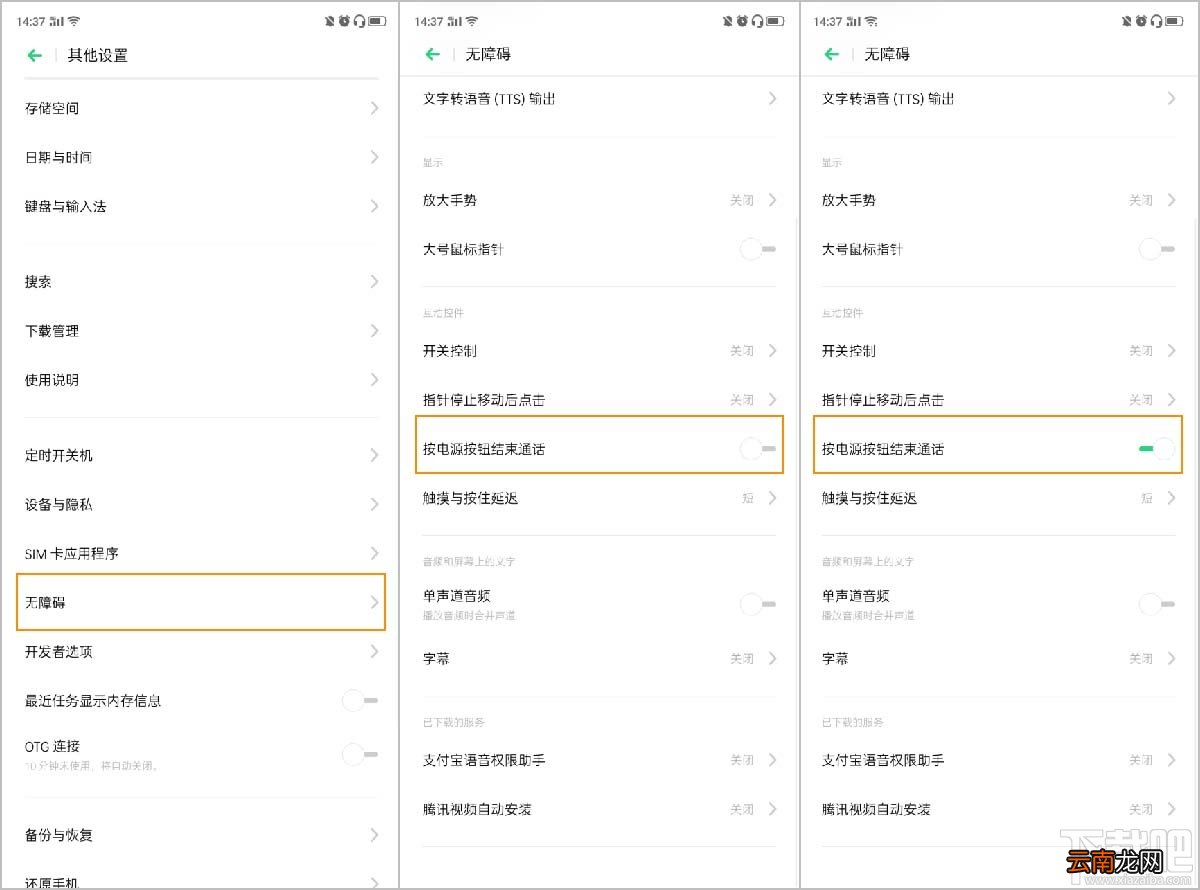The image size is (1200, 890).
Task: Enable 大号鼠标指针 on right screen
Action: pos(1157,249)
